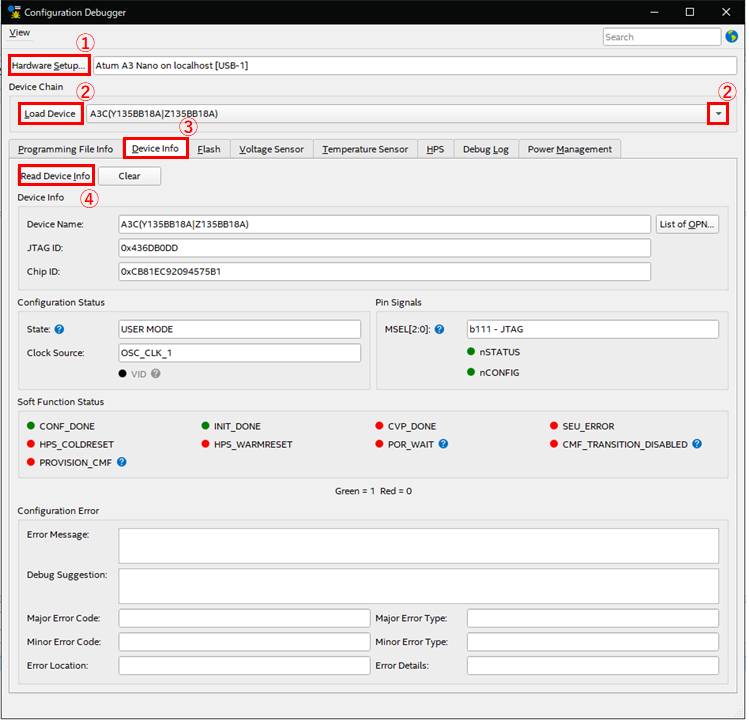Expand the Device Chain dropdown arrow
749x720 pixels.
pos(720,114)
